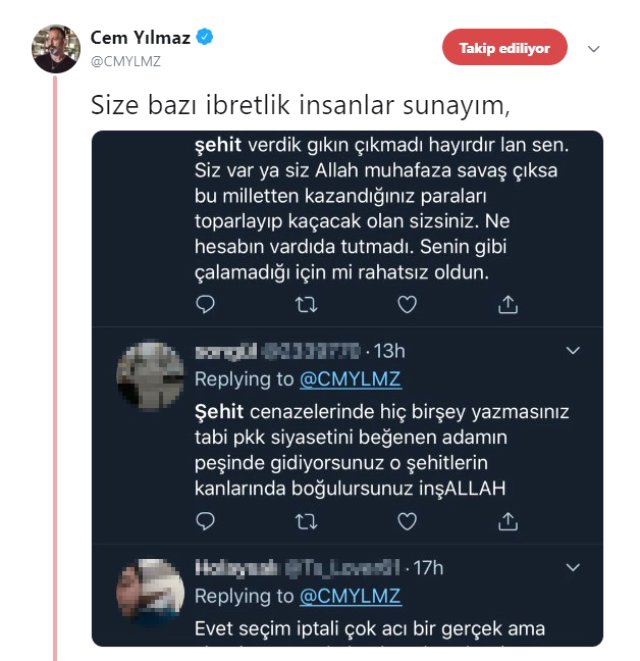Click the blue verified badge
640x661 pixels.
tap(205, 38)
